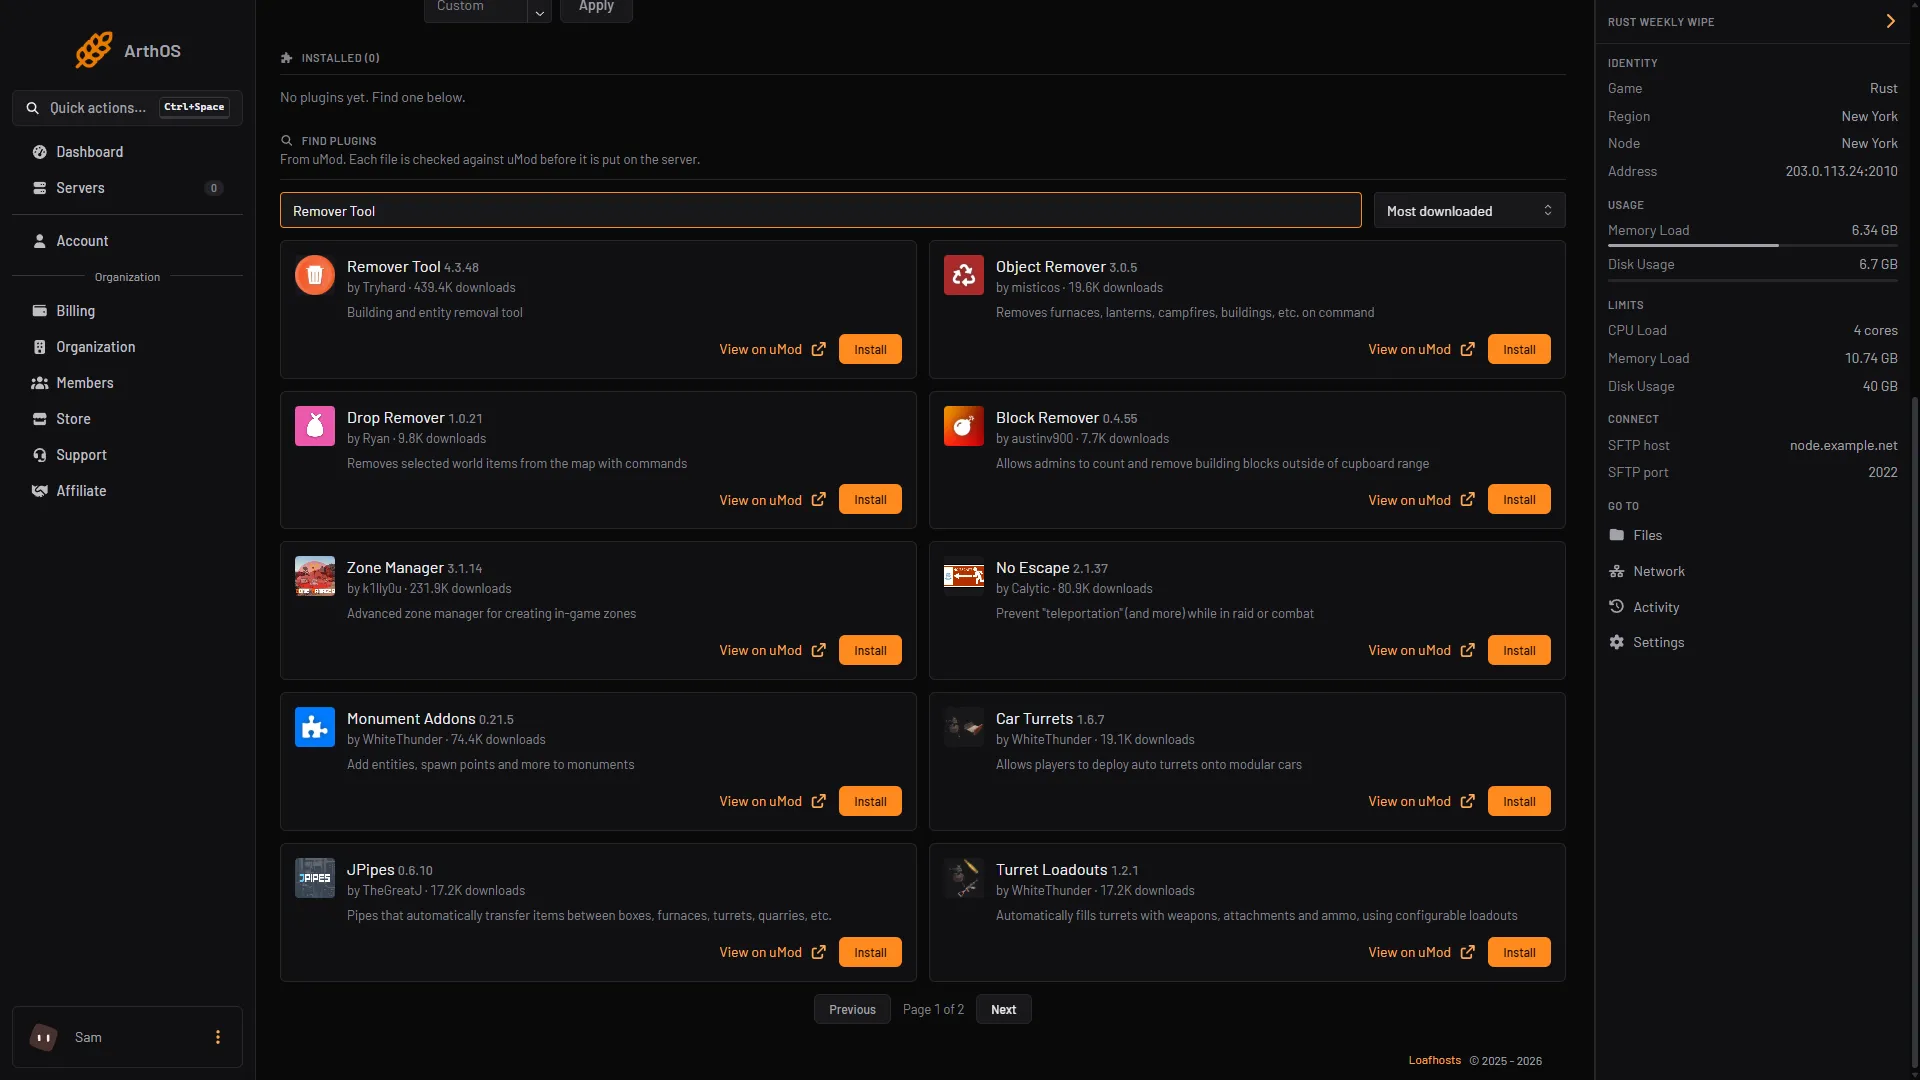
Task: Click the Previous page button
Action: pos(852,1010)
